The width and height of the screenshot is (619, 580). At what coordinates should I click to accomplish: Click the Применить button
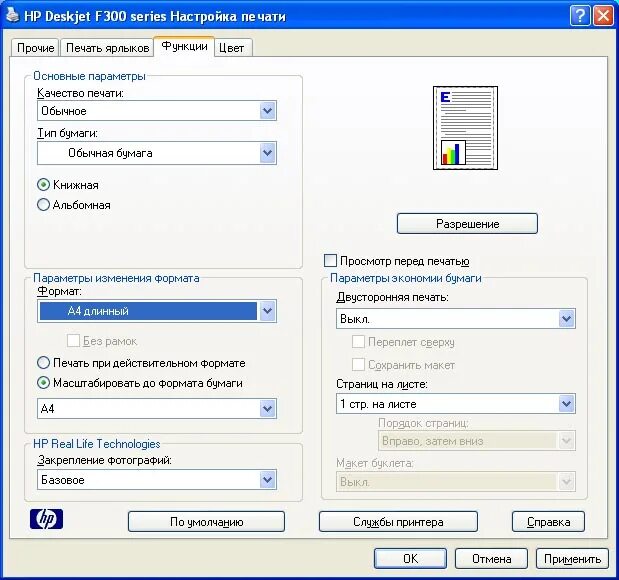coord(572,559)
